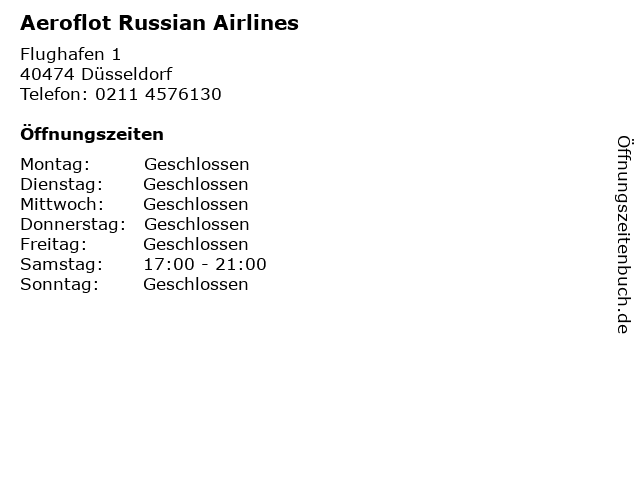Open the vertical öffnungszeitenbuch.de watermark link
Image resolution: width=640 pixels, height=480 pixels.
pyautogui.click(x=624, y=235)
